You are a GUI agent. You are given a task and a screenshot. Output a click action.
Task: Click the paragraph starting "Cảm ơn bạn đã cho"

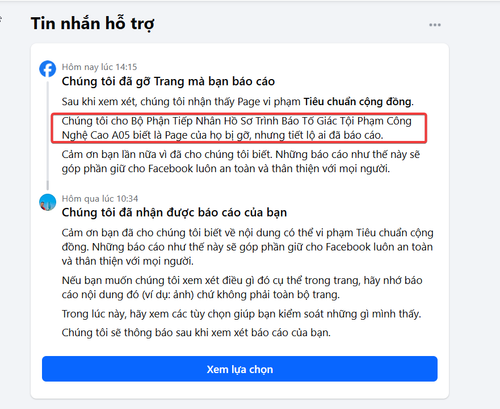click(x=247, y=247)
